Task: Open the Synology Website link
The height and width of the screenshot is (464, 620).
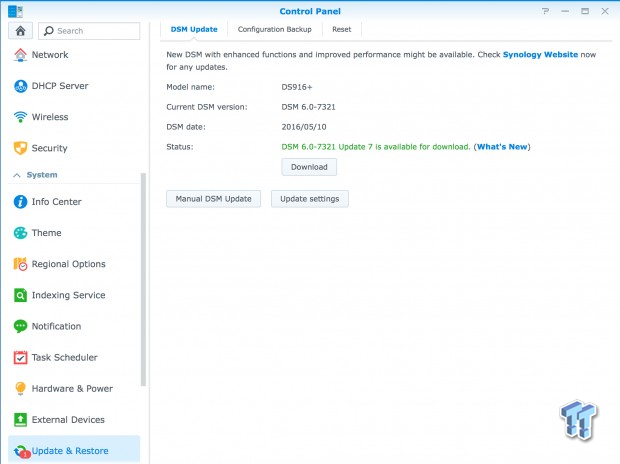Action: (x=540, y=55)
